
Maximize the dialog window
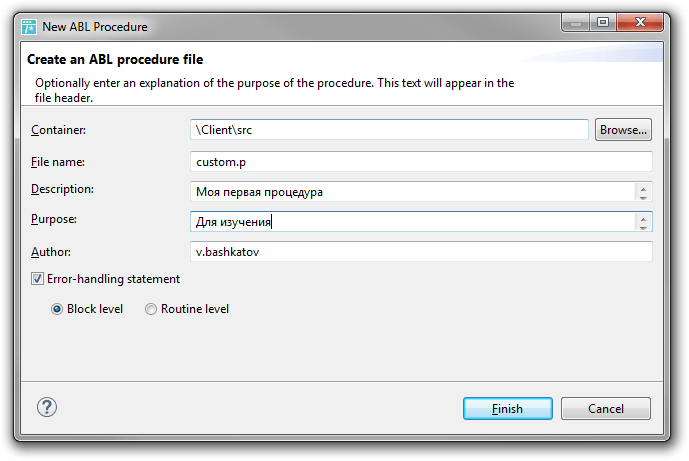(603, 22)
